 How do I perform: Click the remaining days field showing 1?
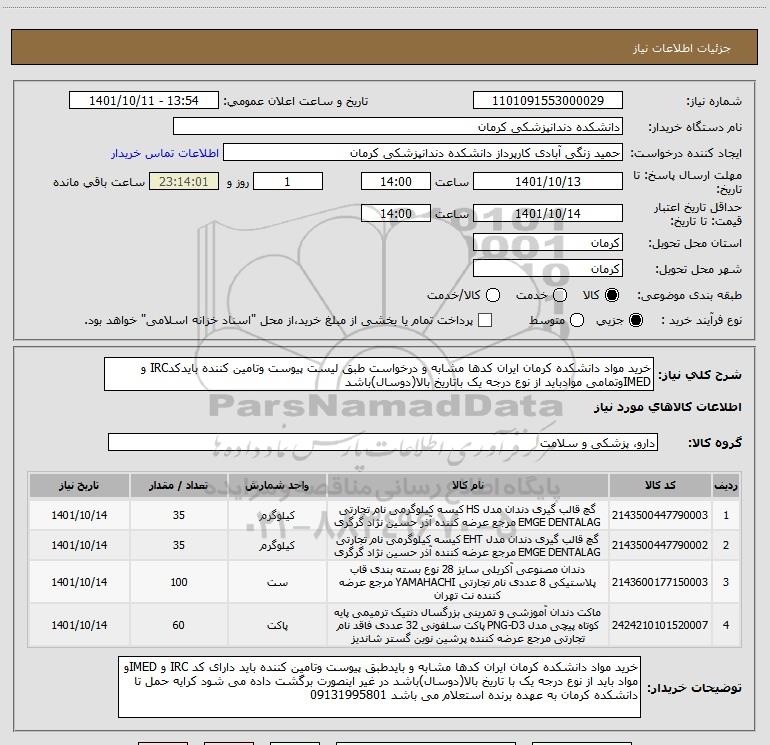click(x=288, y=182)
